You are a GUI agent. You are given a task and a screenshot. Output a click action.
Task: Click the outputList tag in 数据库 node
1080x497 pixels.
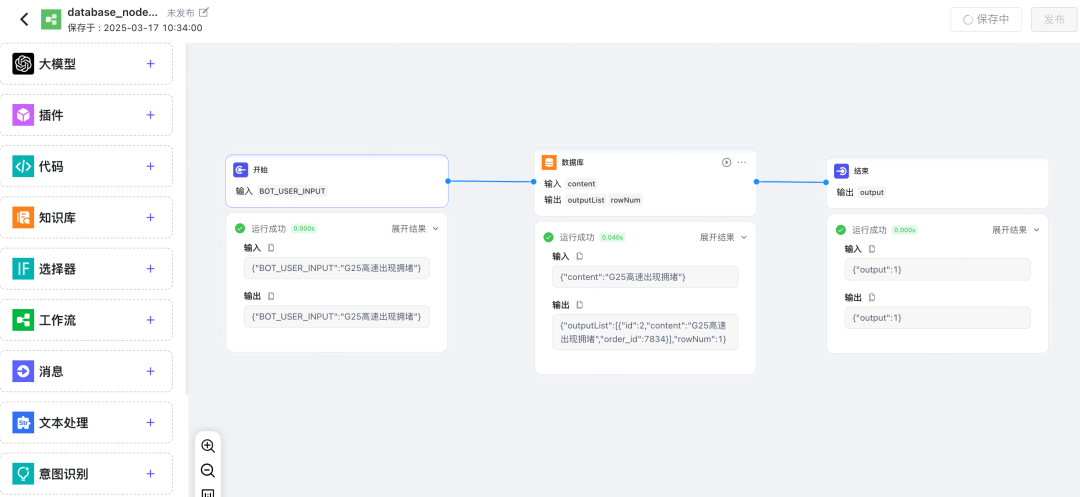point(585,200)
